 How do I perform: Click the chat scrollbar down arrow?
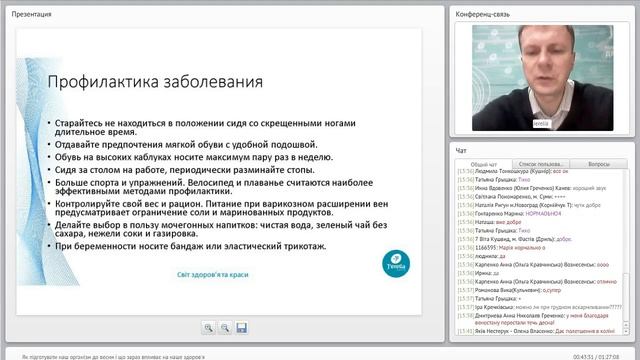tap(626, 331)
